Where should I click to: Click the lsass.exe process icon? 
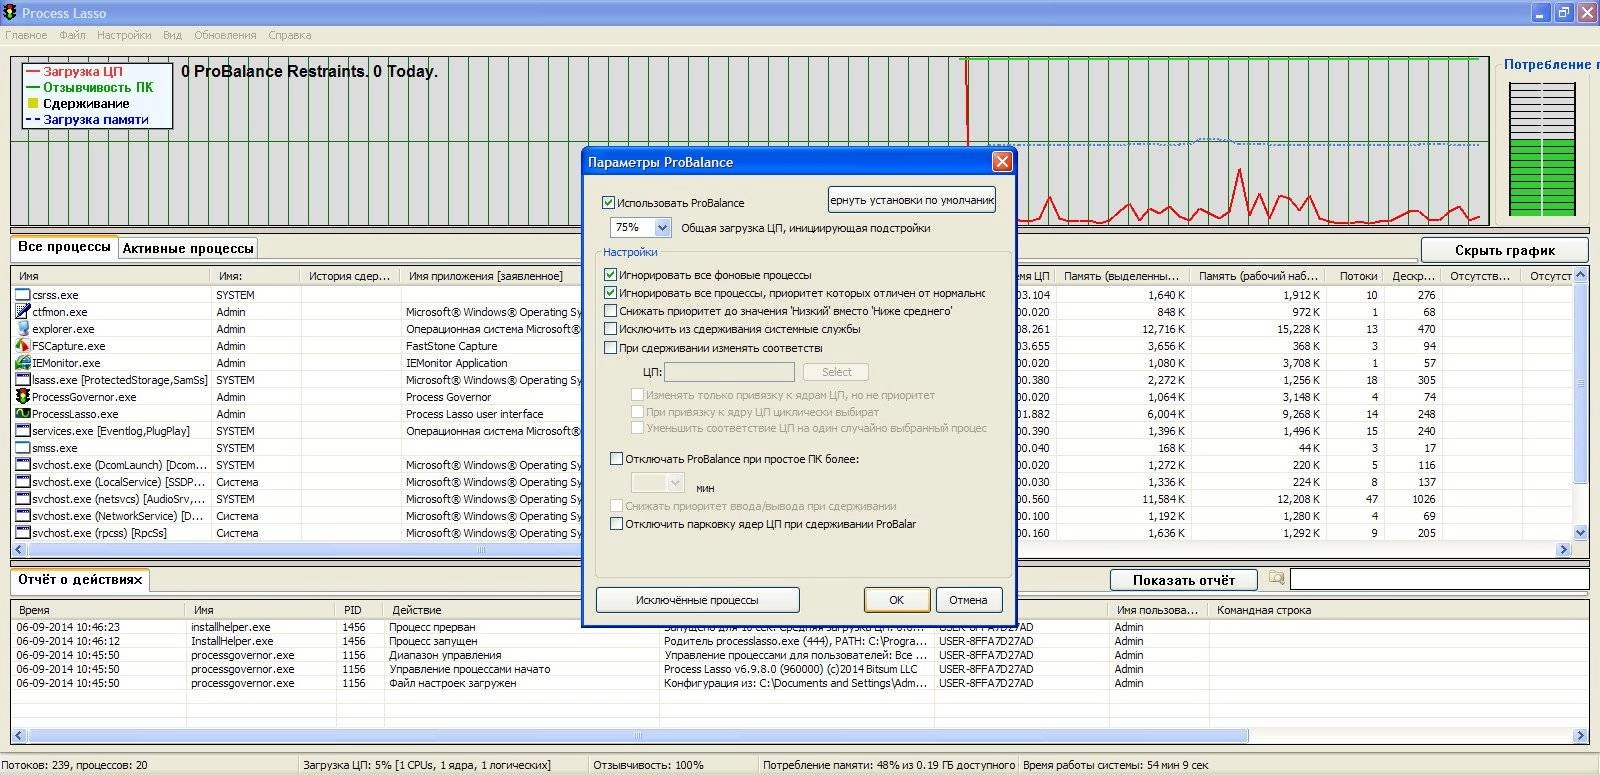pyautogui.click(x=22, y=380)
